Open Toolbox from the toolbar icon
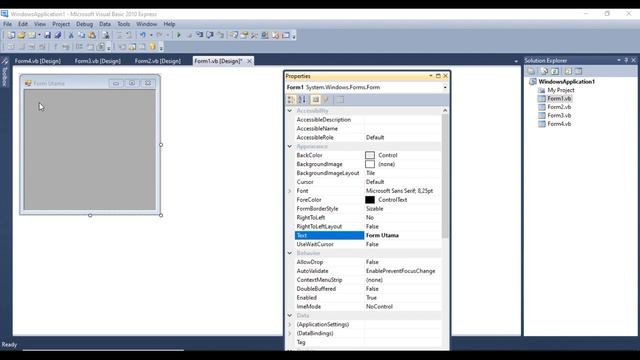640x360 pixels. [x=255, y=36]
